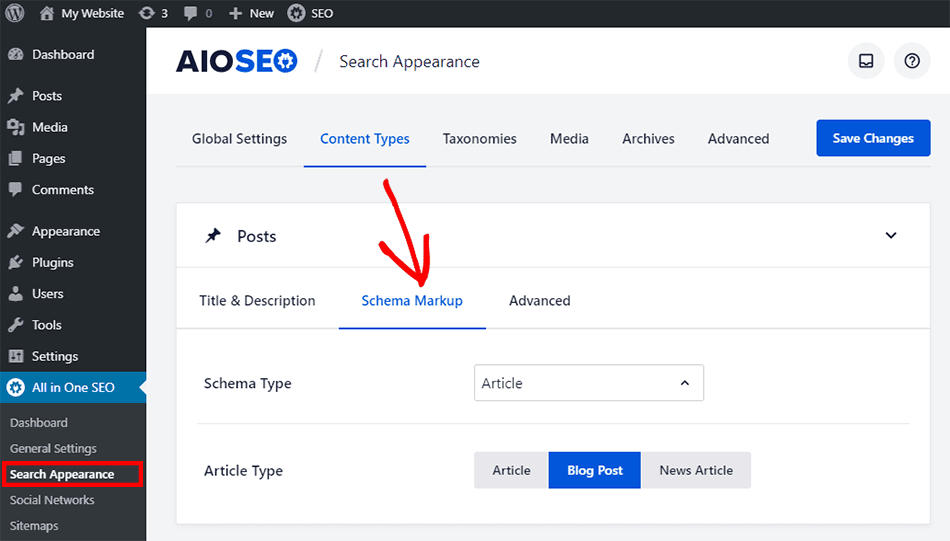This screenshot has height=541, width=950.
Task: Click the Save Changes button
Action: click(873, 138)
